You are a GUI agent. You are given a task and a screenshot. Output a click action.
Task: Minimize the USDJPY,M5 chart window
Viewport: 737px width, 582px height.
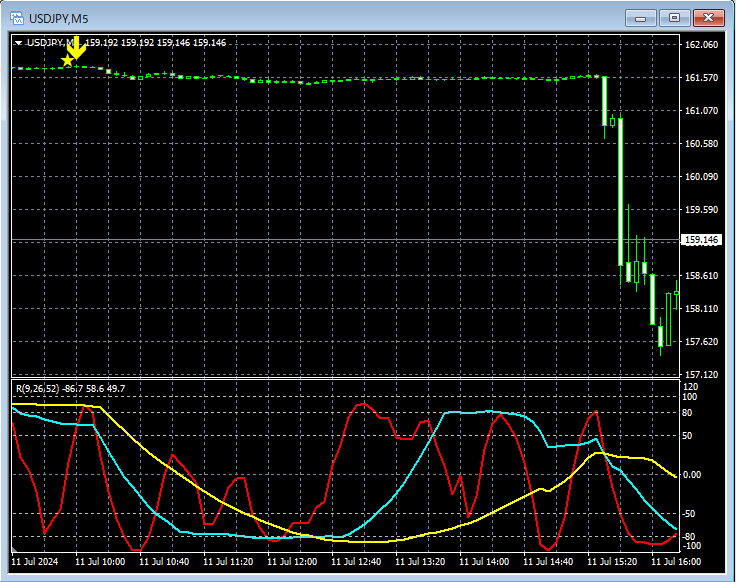tap(641, 18)
